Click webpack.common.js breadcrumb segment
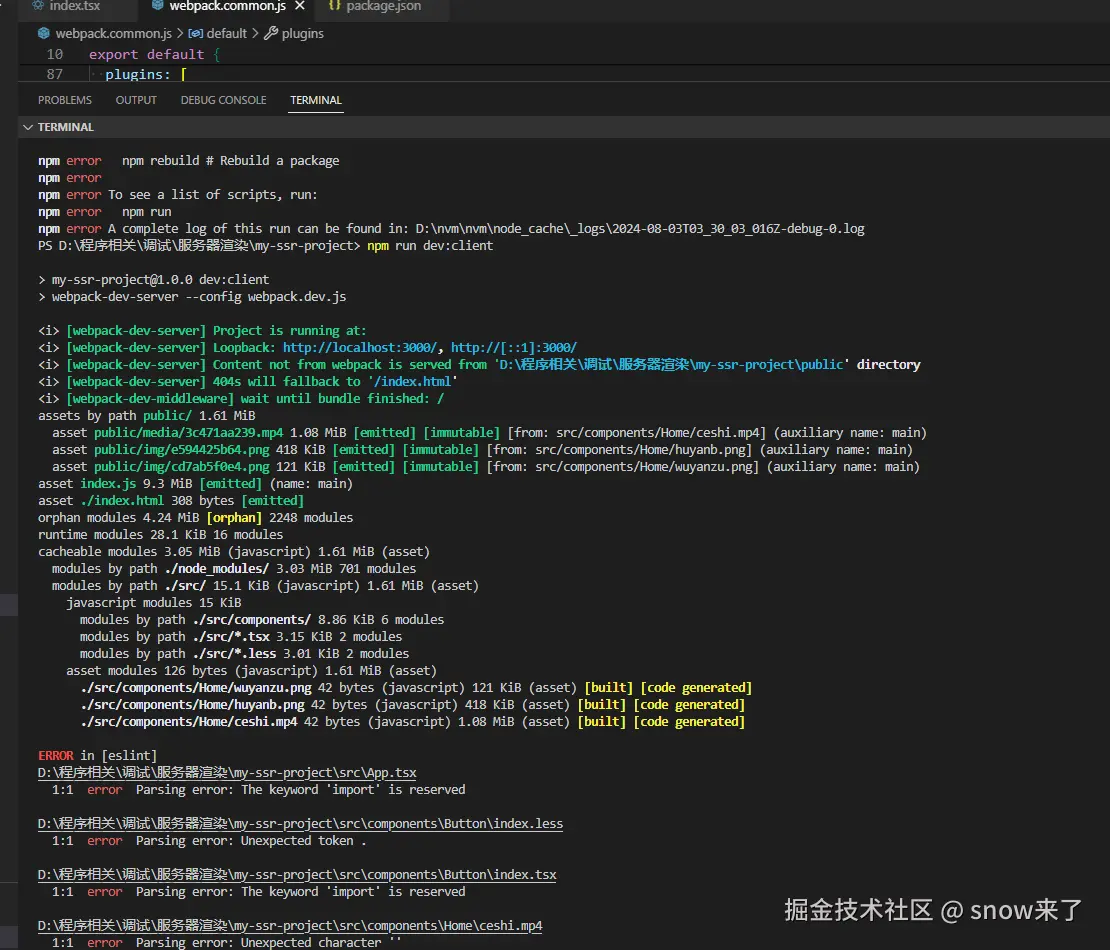Screen dimensions: 1110x950 (113, 33)
